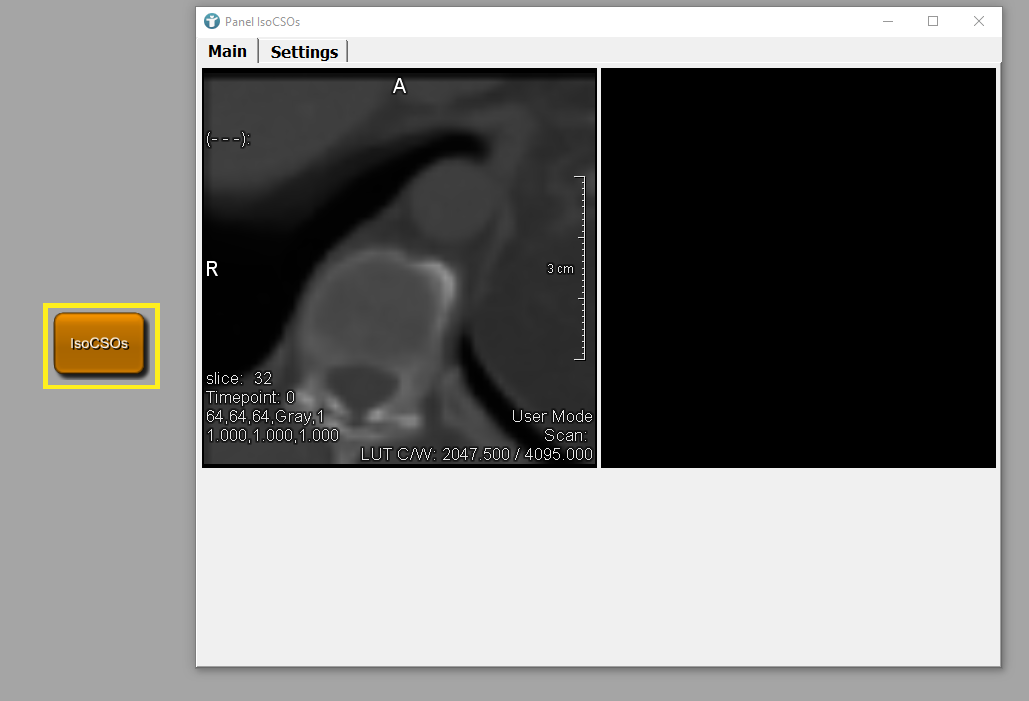Open the Settings tab
Image resolution: width=1029 pixels, height=701 pixels.
coord(304,52)
